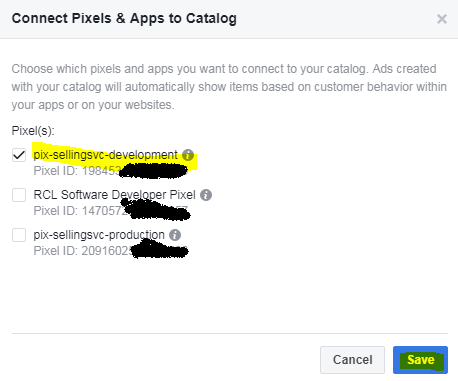Click the Pixel(s): section label
The image size is (458, 381).
(x=33, y=131)
